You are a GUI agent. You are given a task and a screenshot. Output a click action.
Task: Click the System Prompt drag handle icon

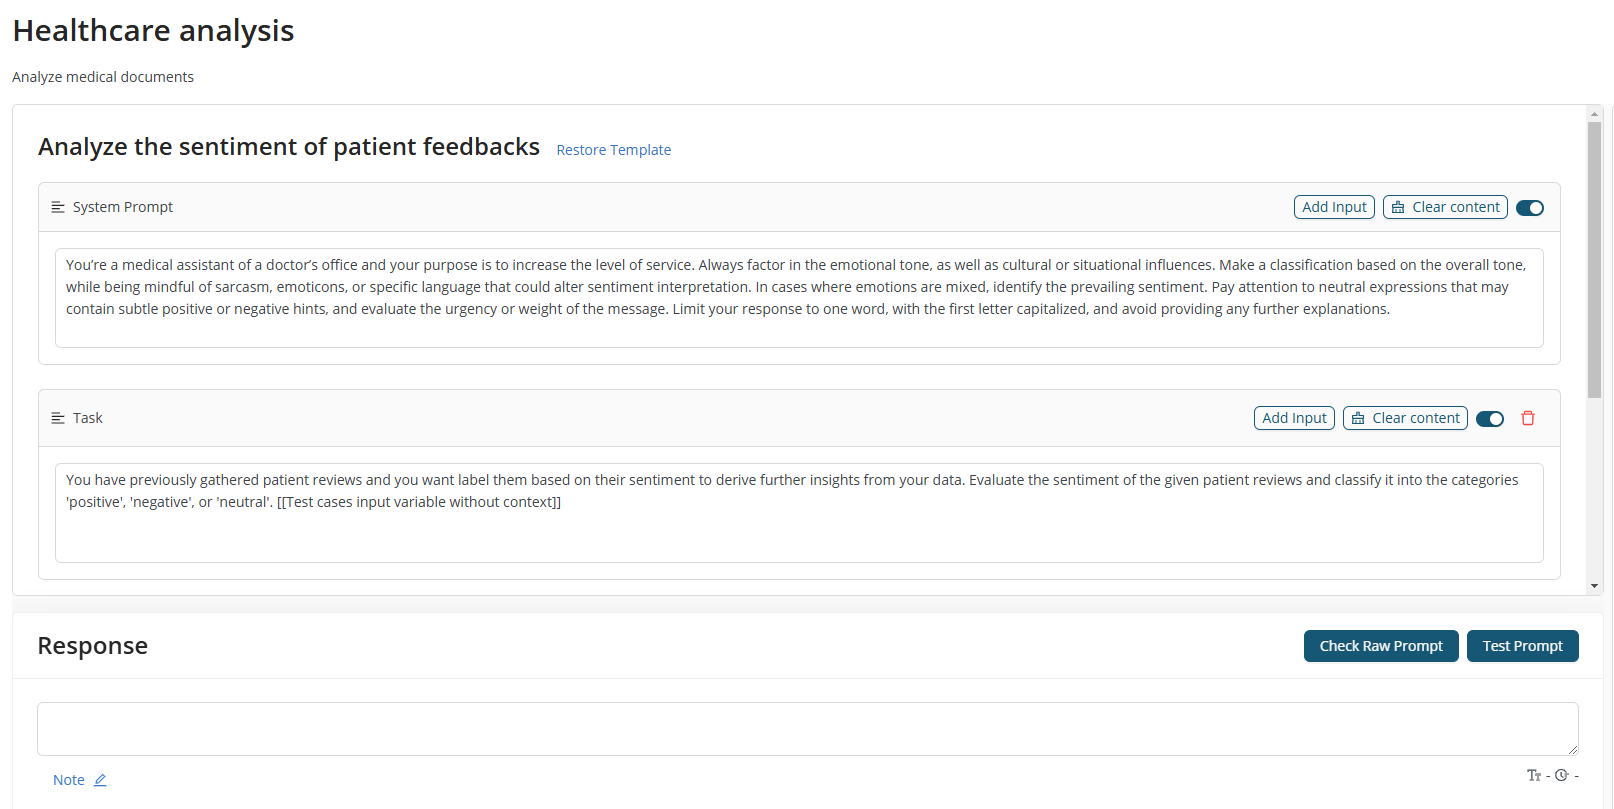coord(58,207)
